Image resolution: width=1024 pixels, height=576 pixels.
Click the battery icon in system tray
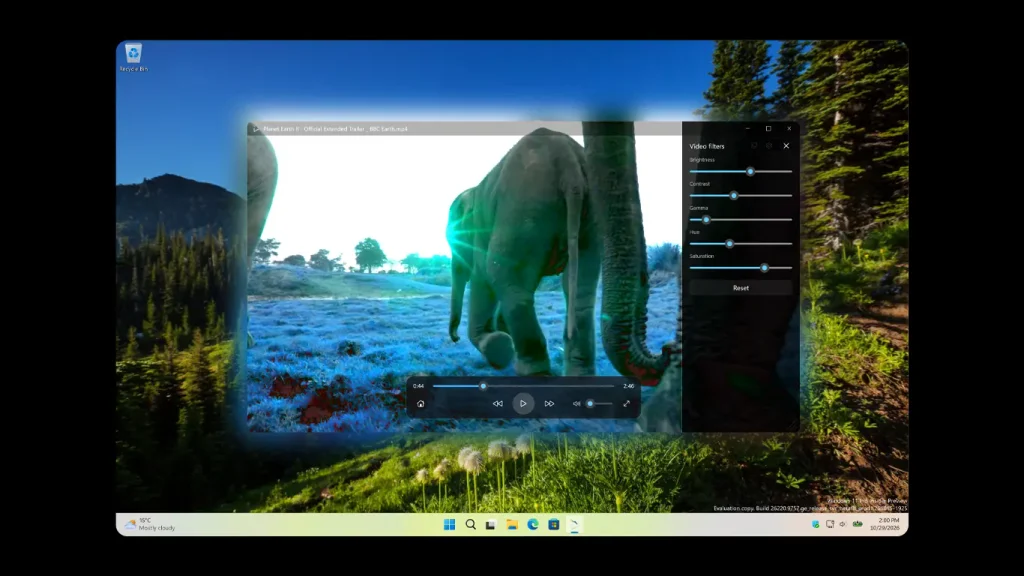pos(857,524)
